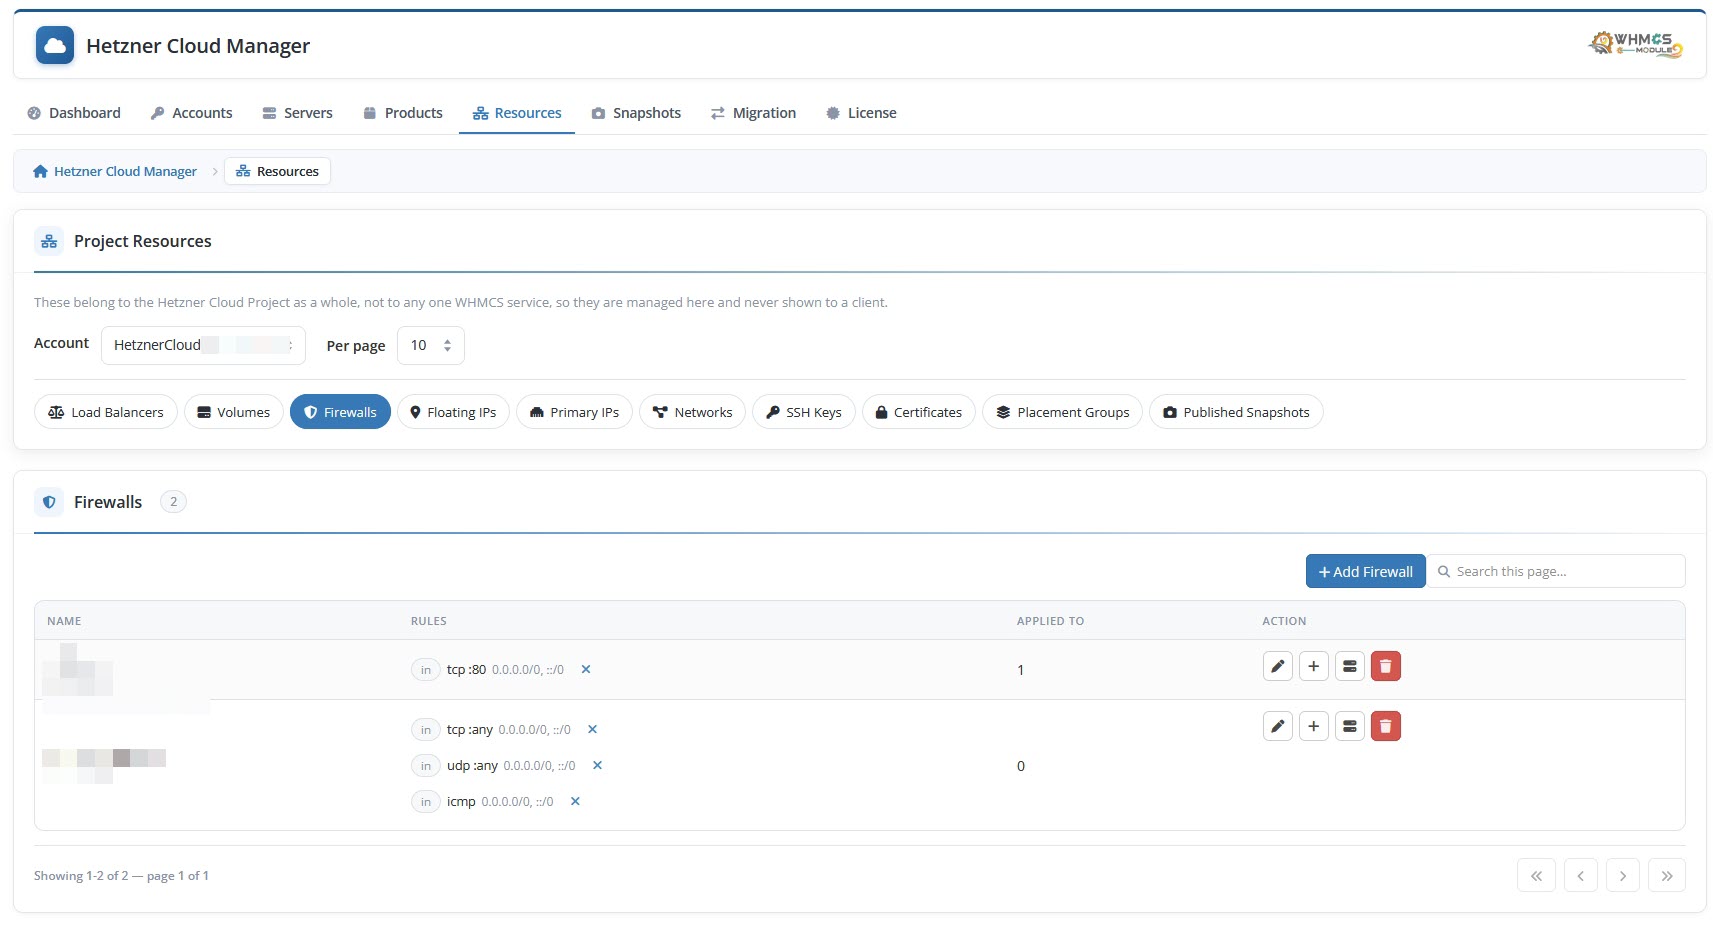Open the Account dropdown HetznerCloud

coord(203,345)
